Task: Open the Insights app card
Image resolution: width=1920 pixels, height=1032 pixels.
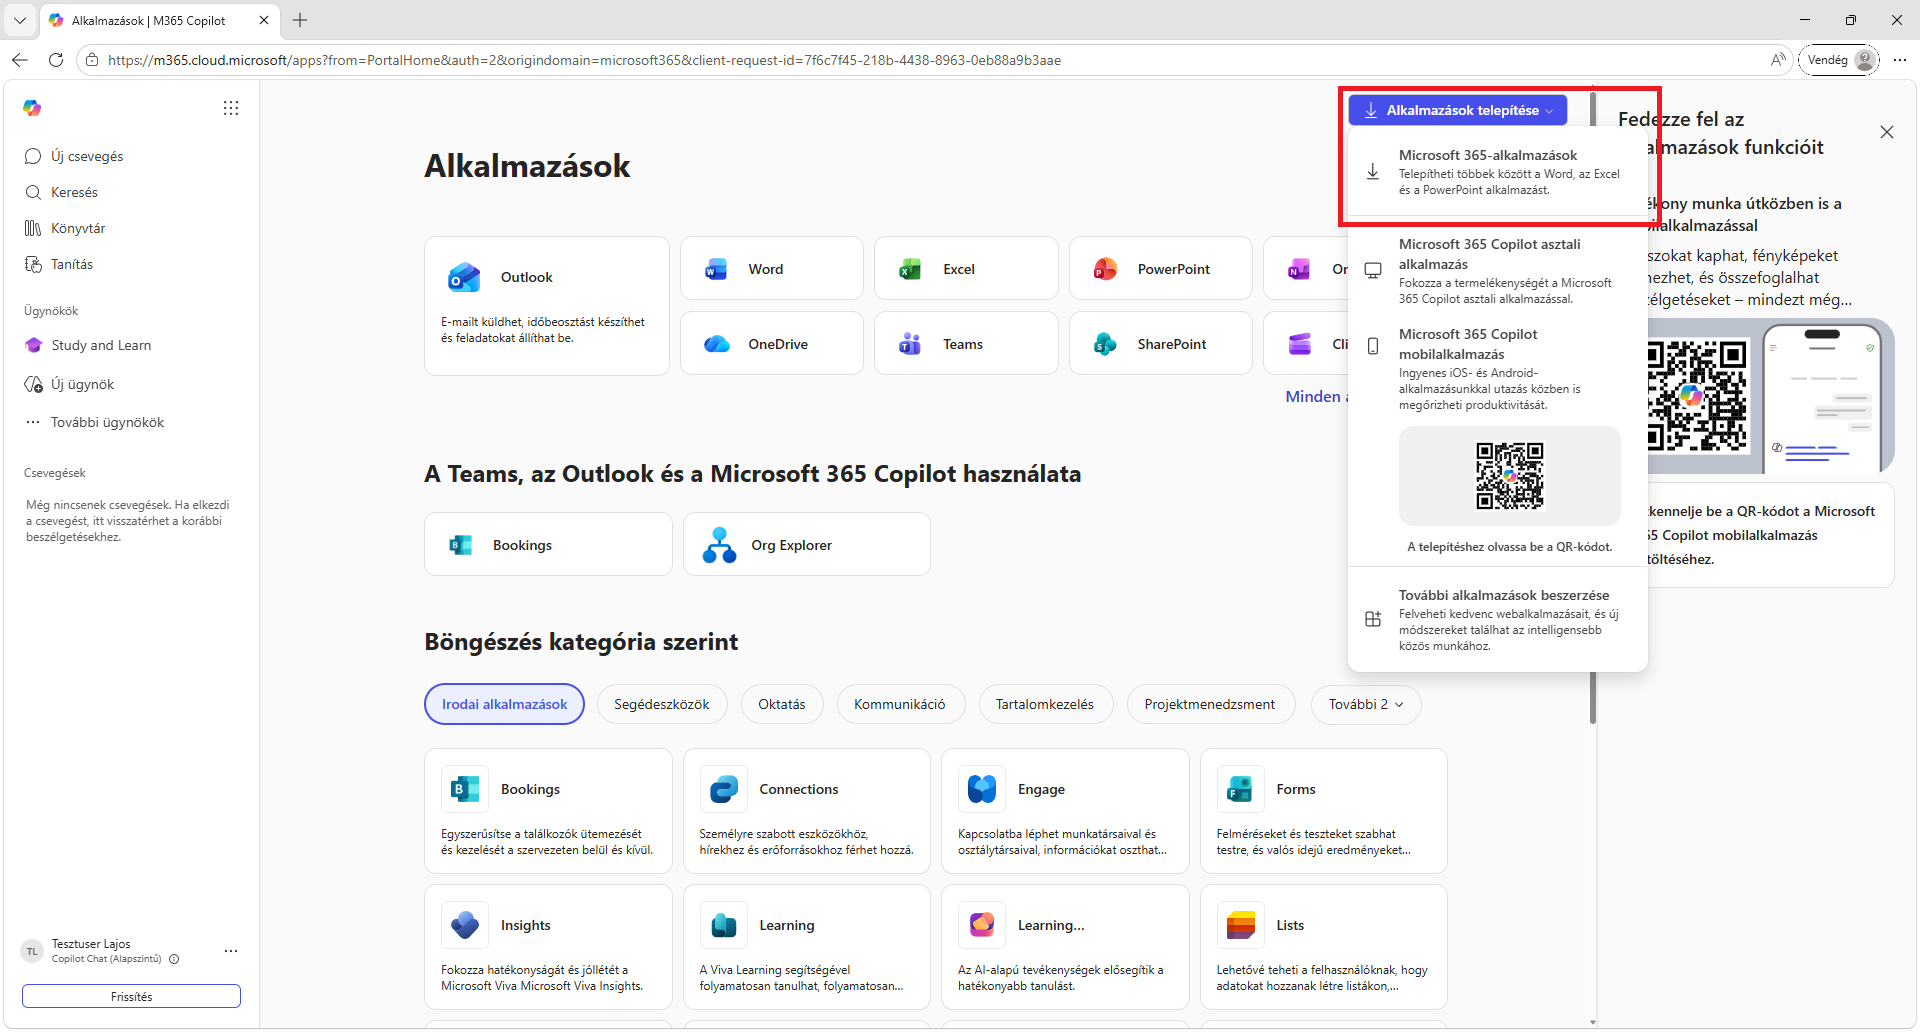Action: (548, 947)
